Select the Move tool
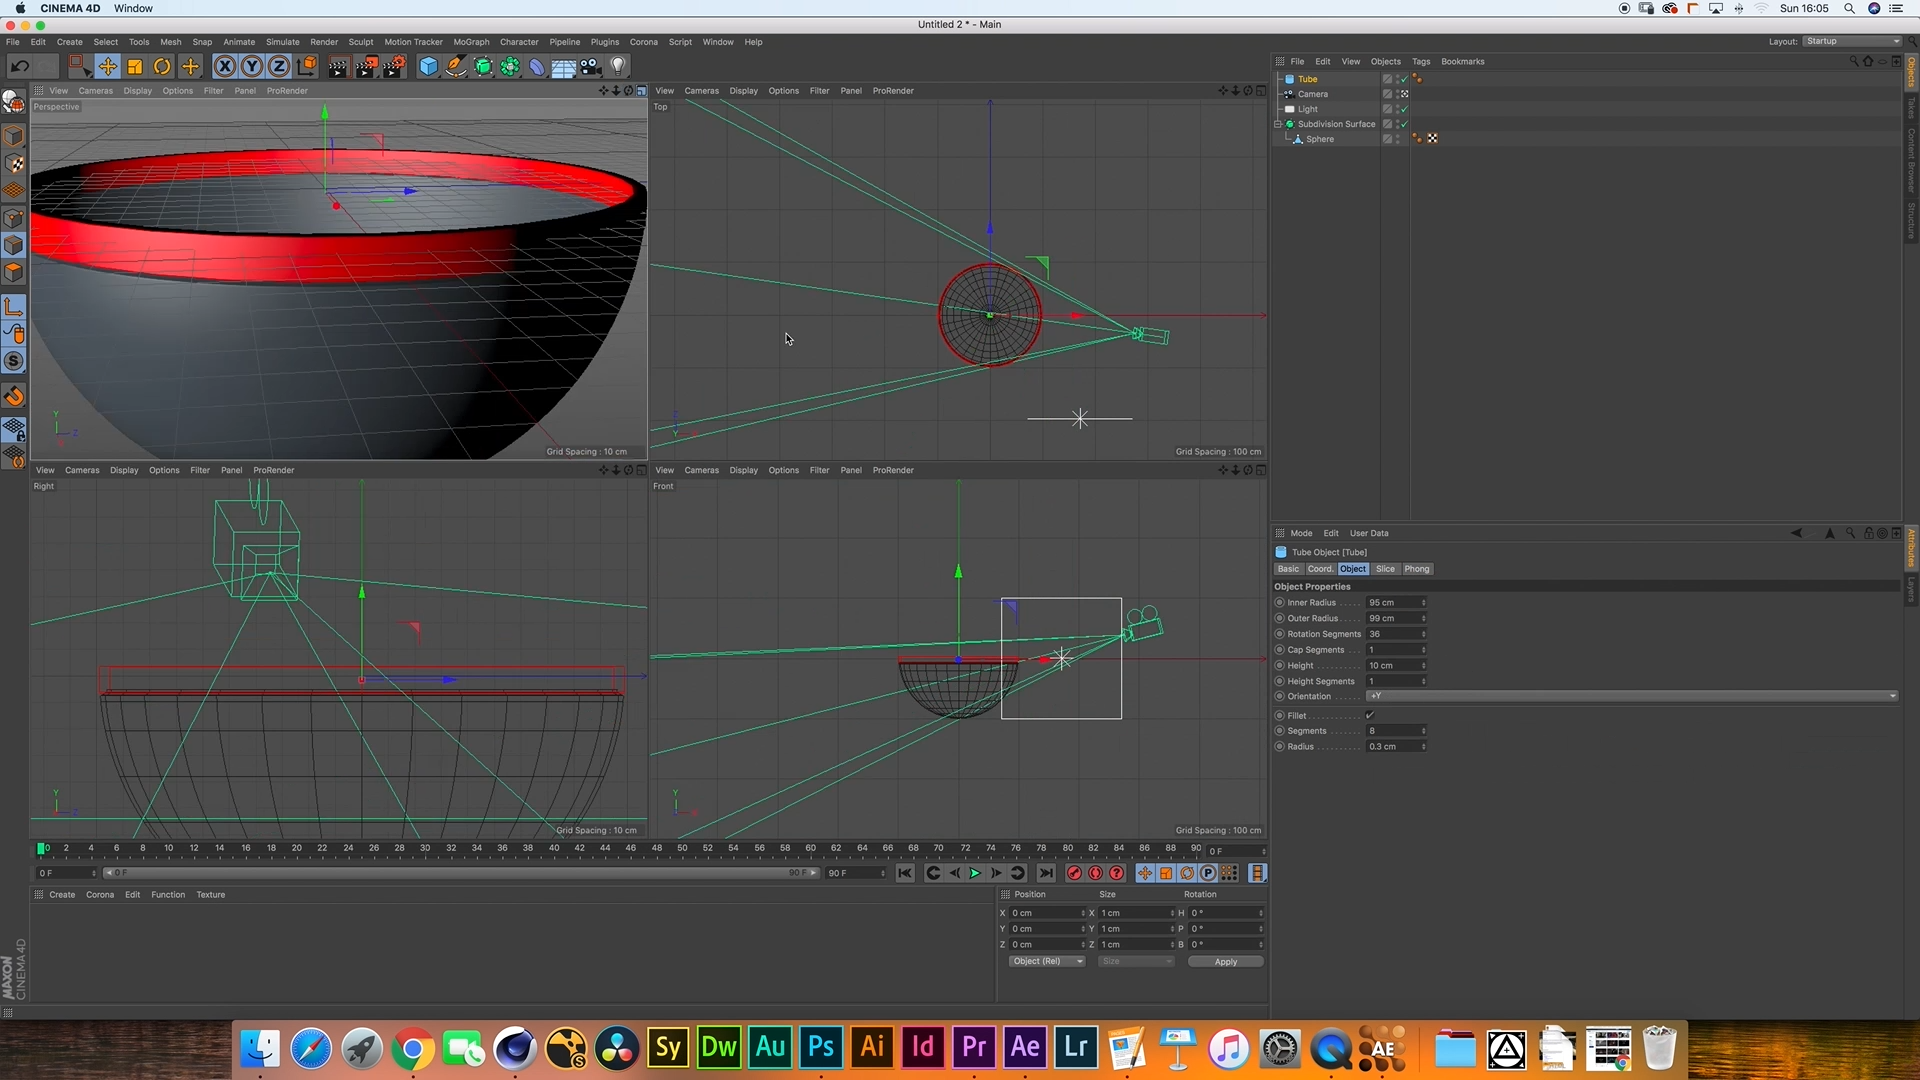 point(107,66)
